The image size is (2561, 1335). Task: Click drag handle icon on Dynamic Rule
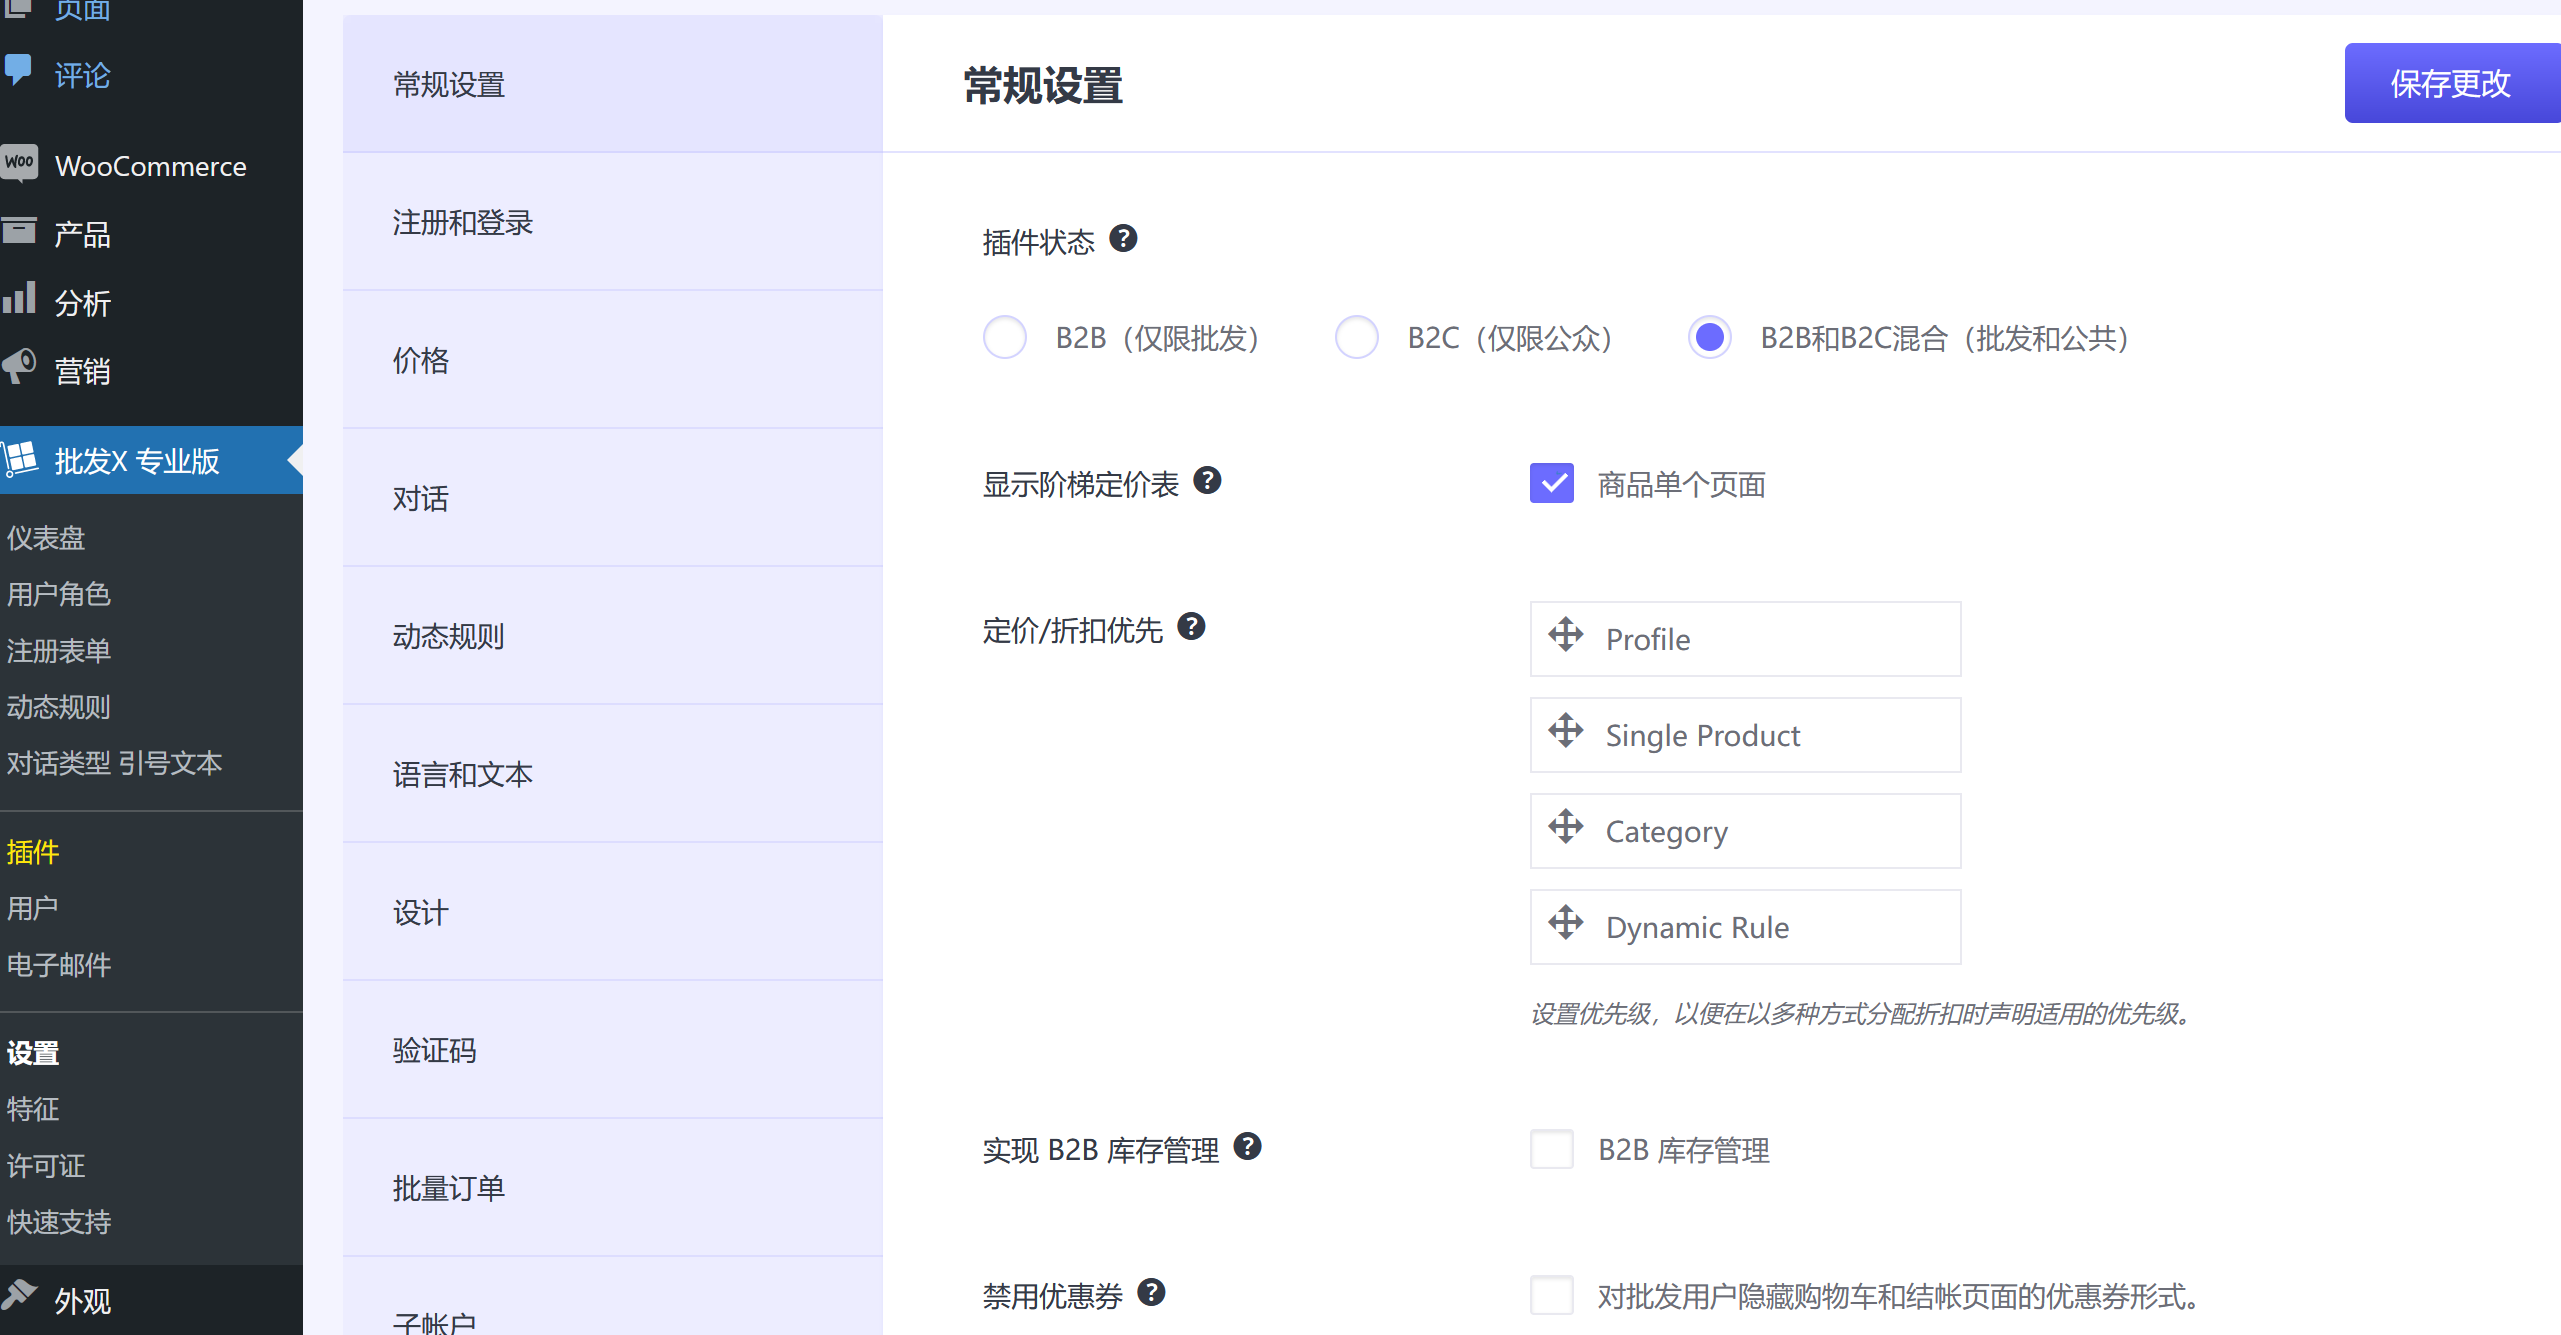pyautogui.click(x=1566, y=923)
